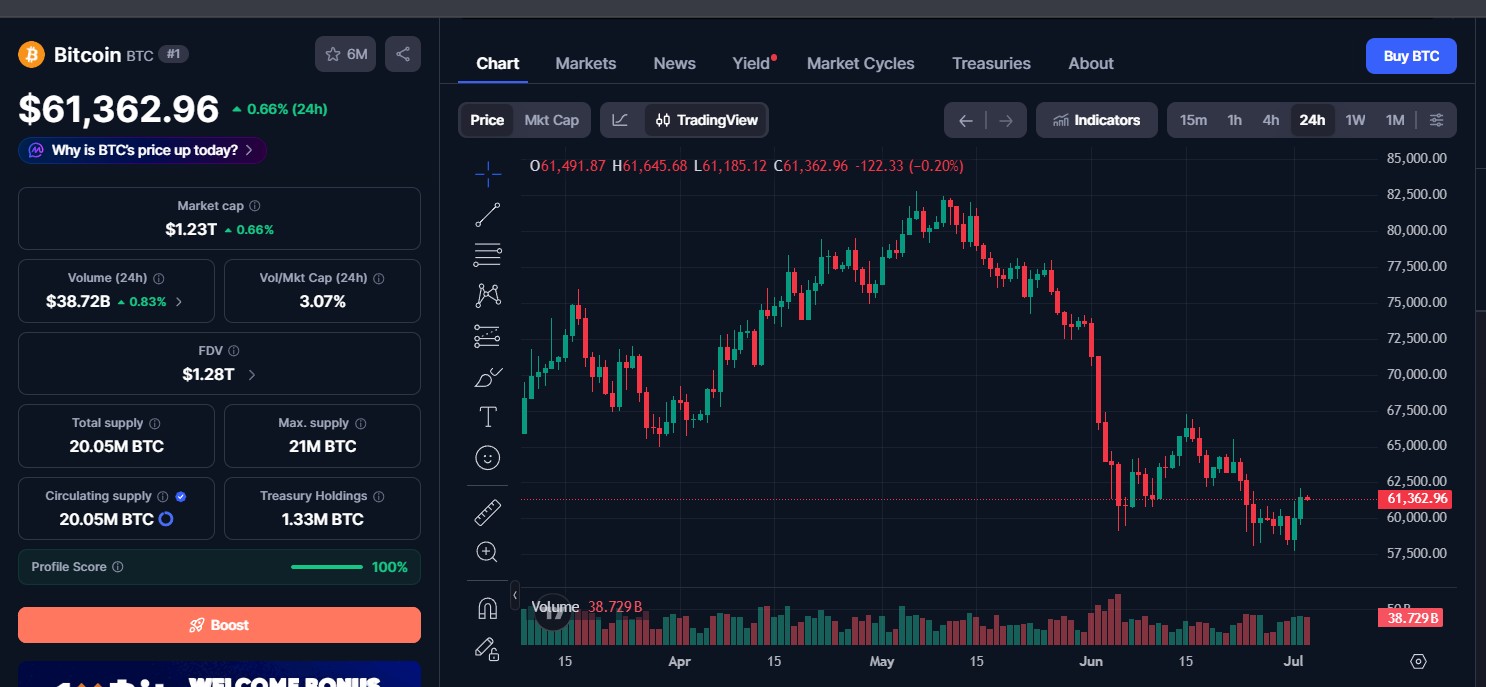Add Bitcoin to watchlist star button
This screenshot has width=1486, height=687.
[346, 54]
